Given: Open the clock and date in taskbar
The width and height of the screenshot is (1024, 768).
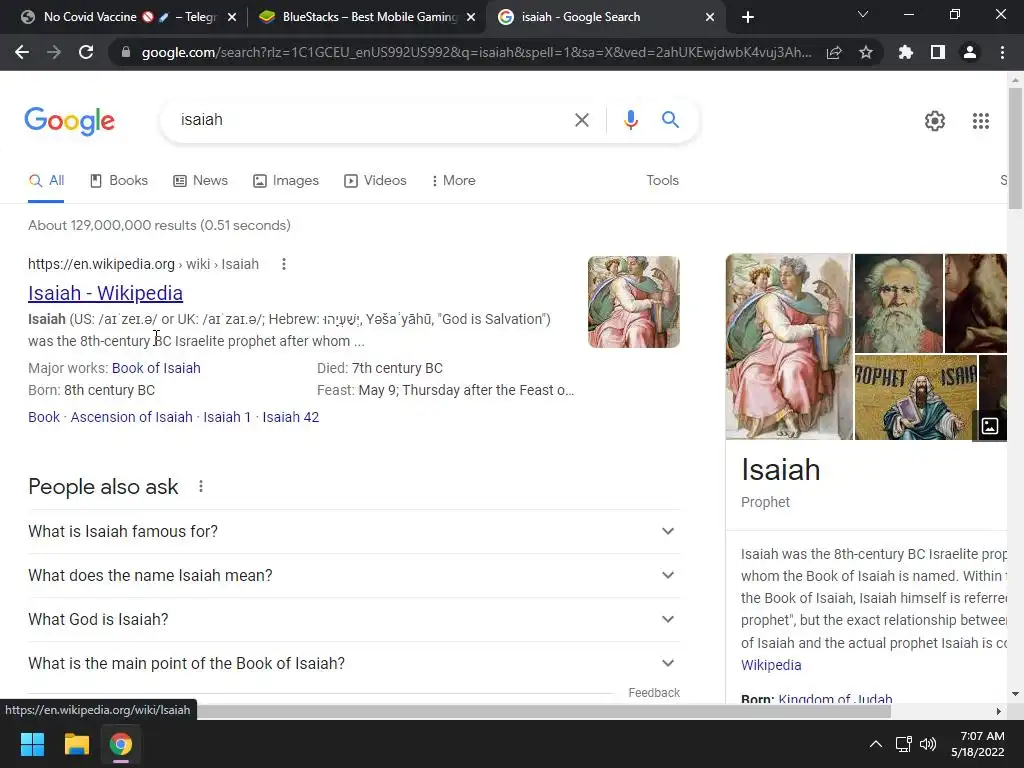Looking at the screenshot, I should point(978,744).
